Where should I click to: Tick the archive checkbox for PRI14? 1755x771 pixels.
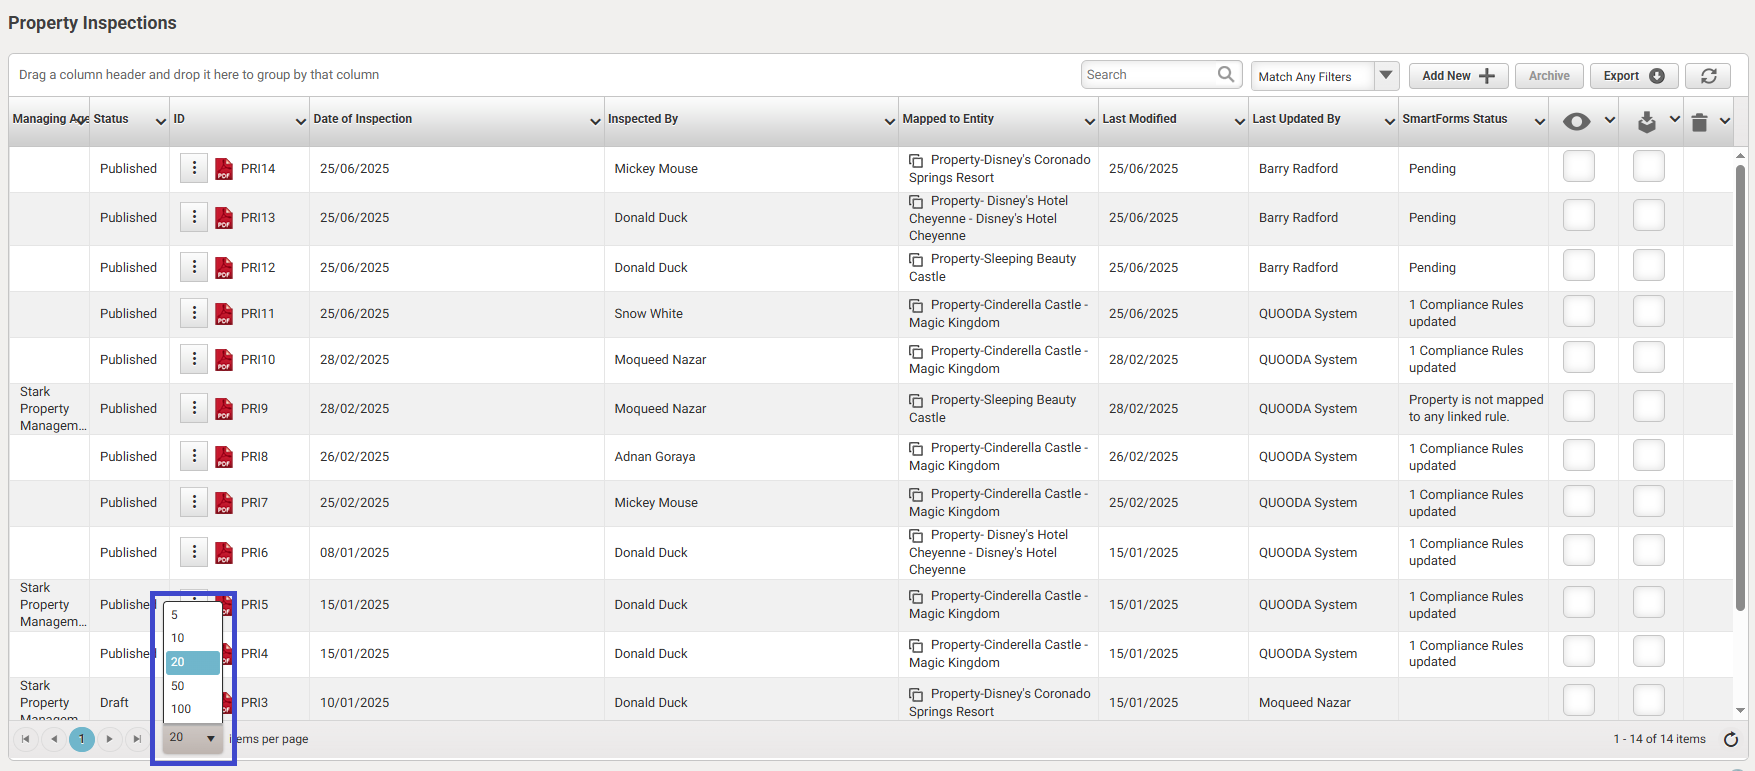1649,166
